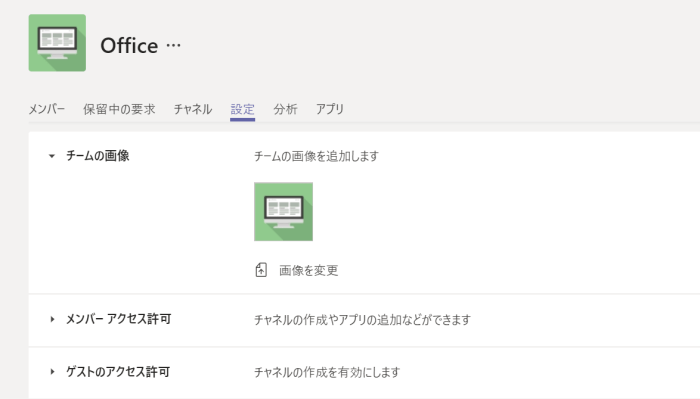Click the ゲストのアクセス許可 heading
This screenshot has height=399, width=700.
(118, 372)
